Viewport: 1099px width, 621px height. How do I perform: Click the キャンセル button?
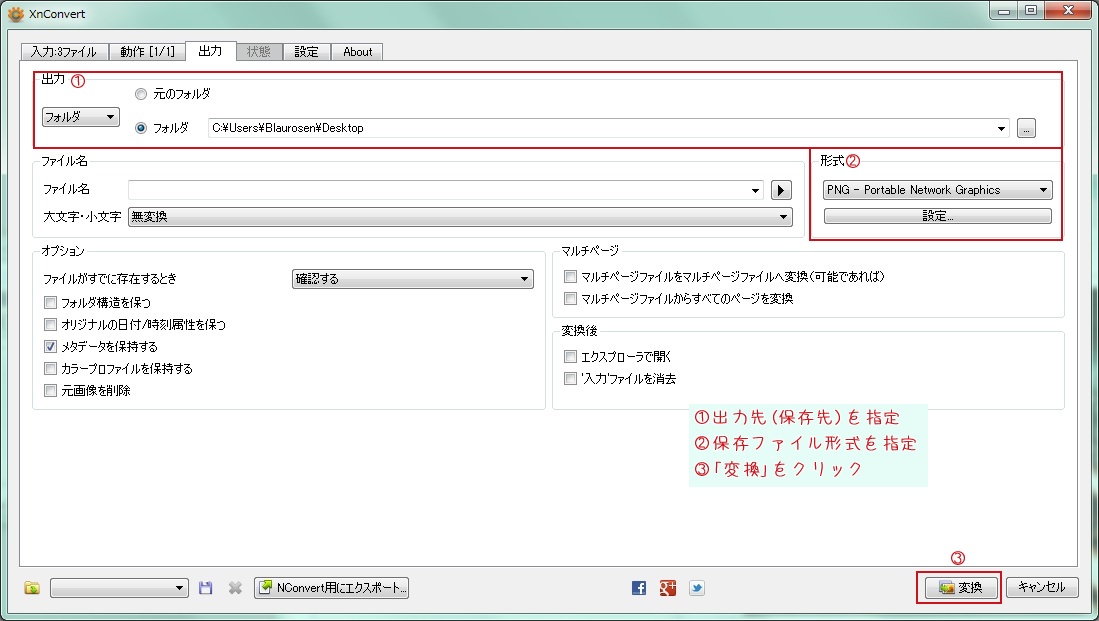tap(1042, 587)
